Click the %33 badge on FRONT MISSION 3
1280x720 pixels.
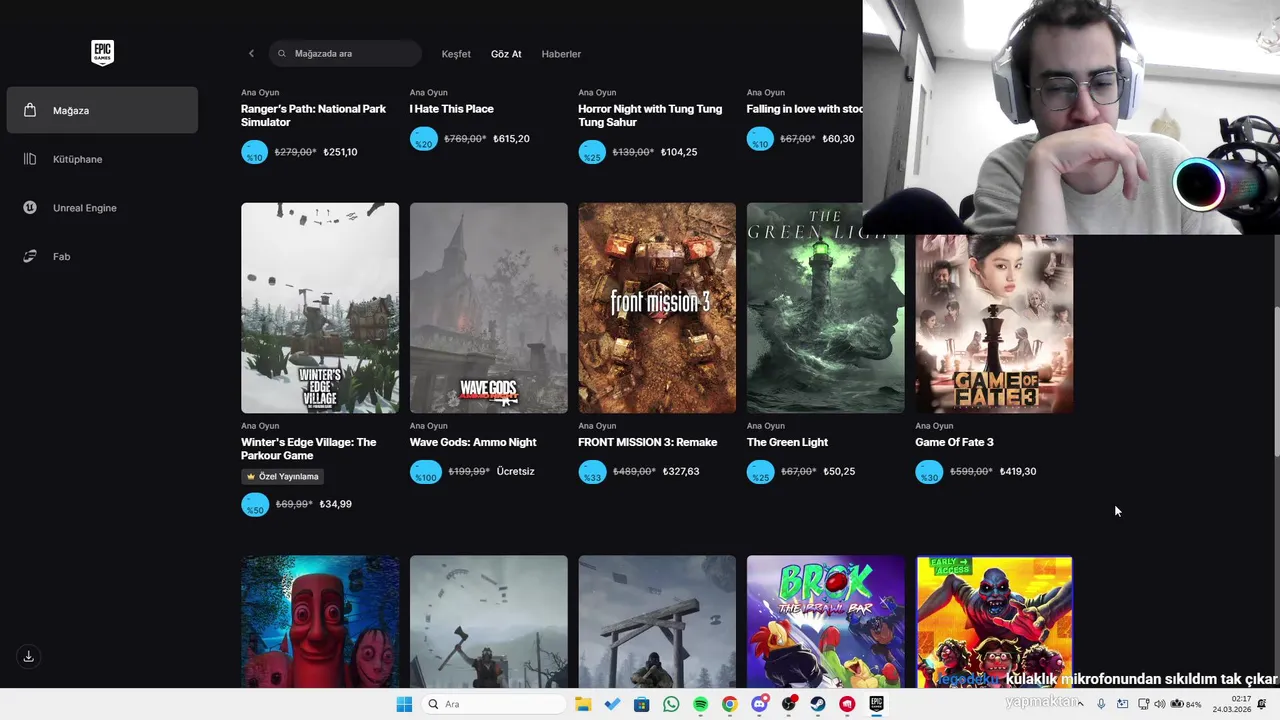[592, 472]
